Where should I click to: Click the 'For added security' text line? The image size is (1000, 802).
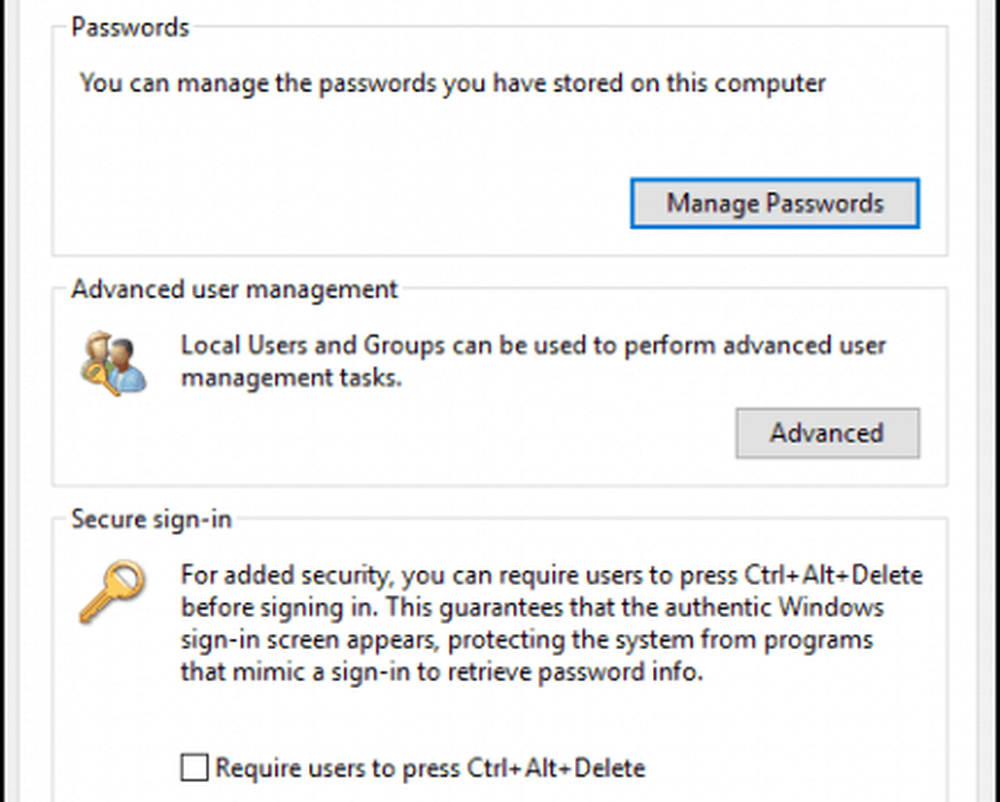tap(551, 576)
